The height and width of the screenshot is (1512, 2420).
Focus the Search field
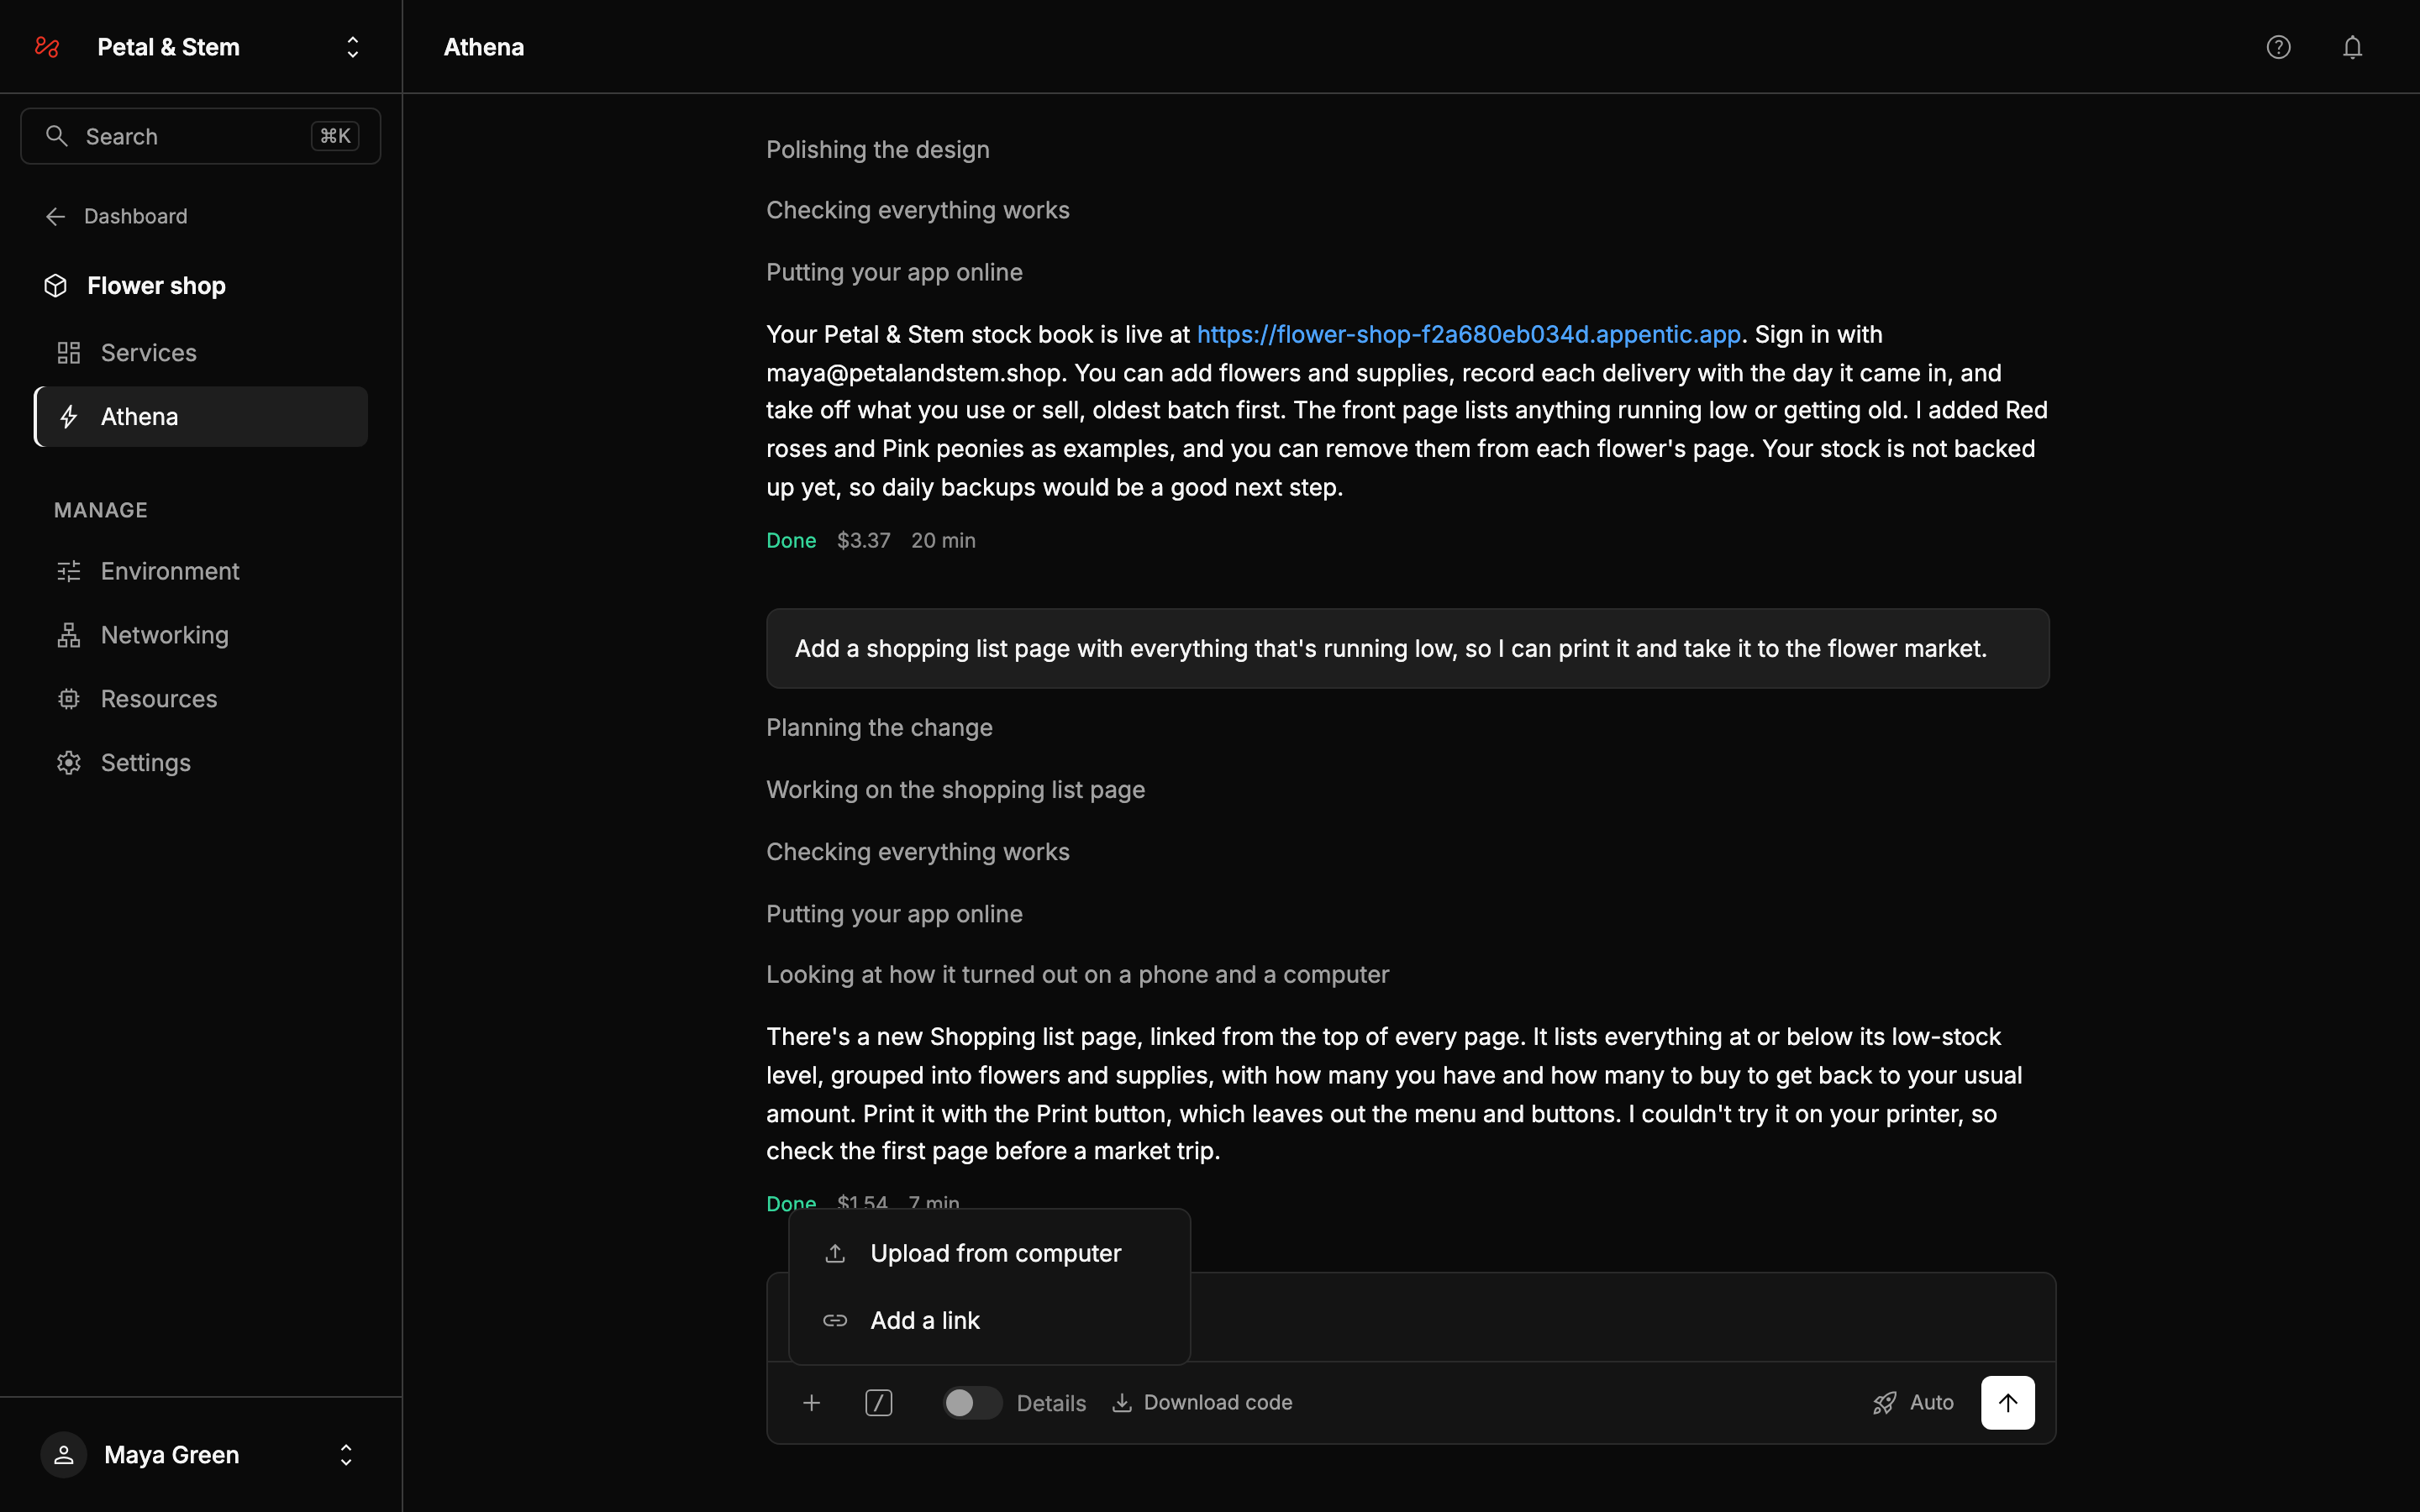pos(200,136)
